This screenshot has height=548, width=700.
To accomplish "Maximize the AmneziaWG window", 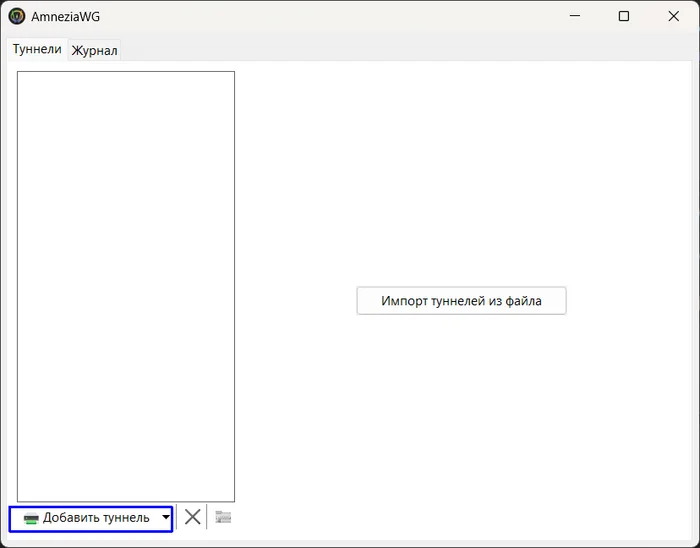I will pyautogui.click(x=624, y=16).
